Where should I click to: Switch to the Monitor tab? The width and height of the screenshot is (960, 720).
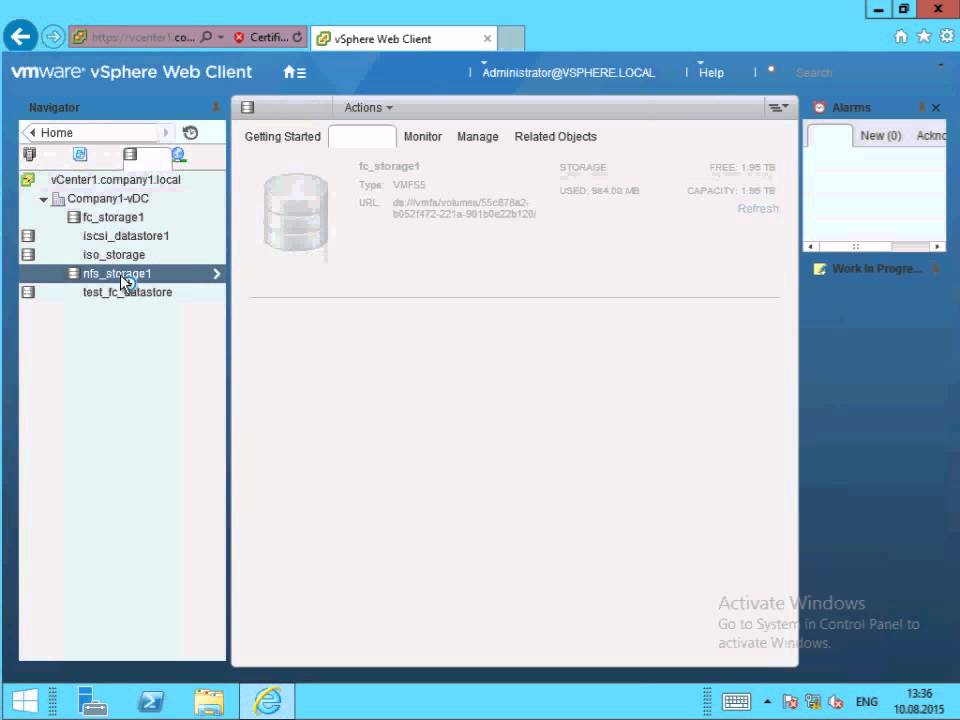(x=422, y=137)
